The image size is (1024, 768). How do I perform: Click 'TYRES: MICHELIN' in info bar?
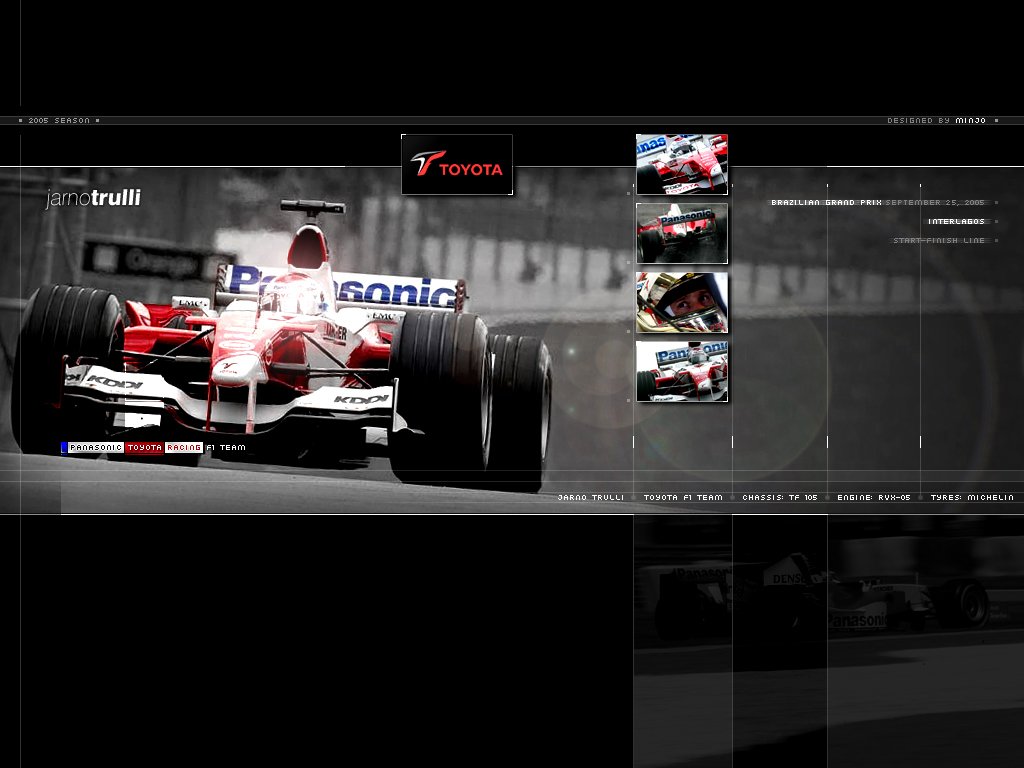pyautogui.click(x=972, y=498)
